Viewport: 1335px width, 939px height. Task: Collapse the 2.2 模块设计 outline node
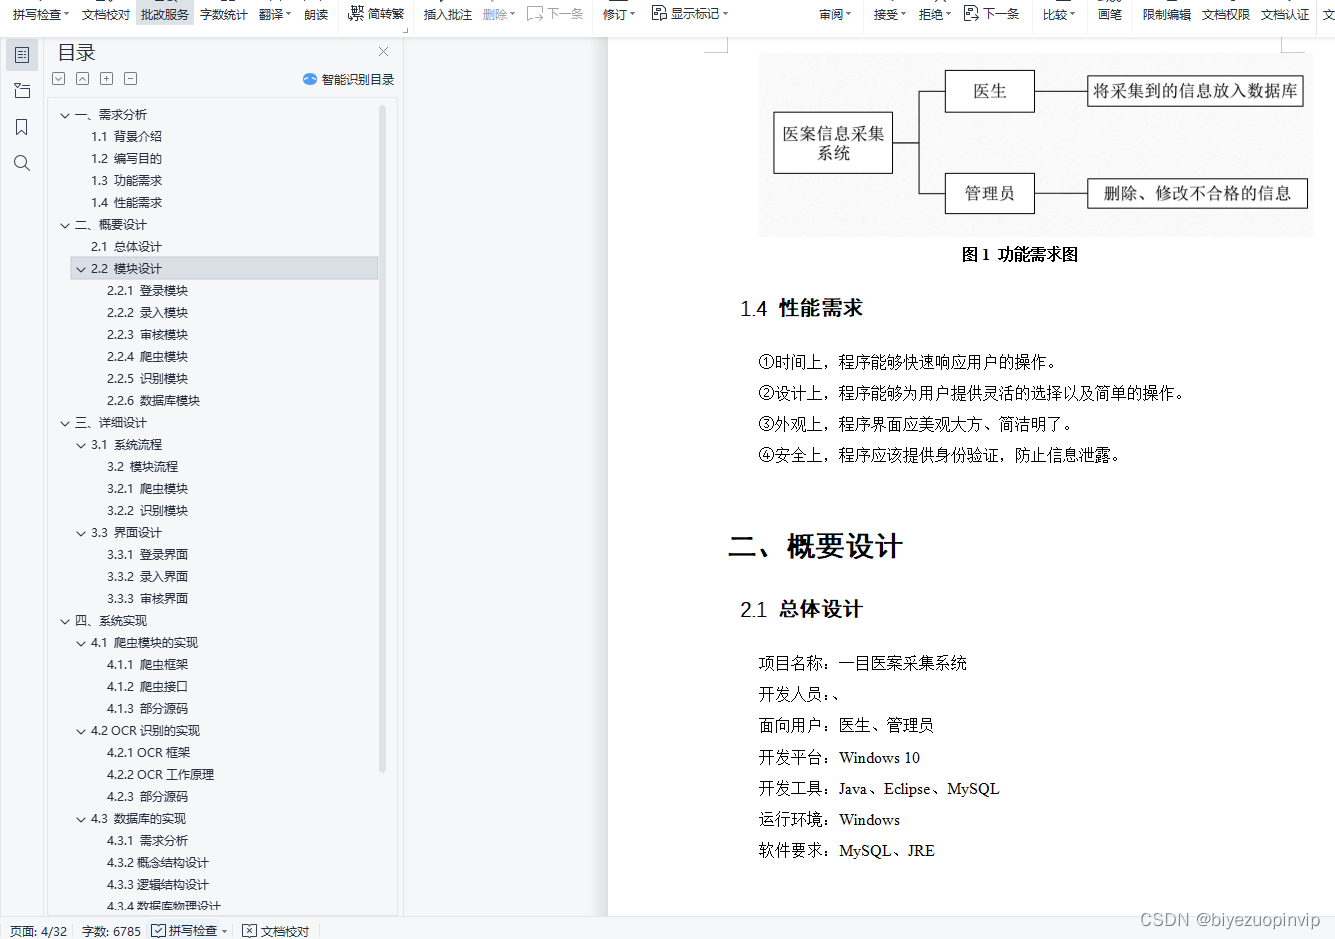tap(81, 269)
